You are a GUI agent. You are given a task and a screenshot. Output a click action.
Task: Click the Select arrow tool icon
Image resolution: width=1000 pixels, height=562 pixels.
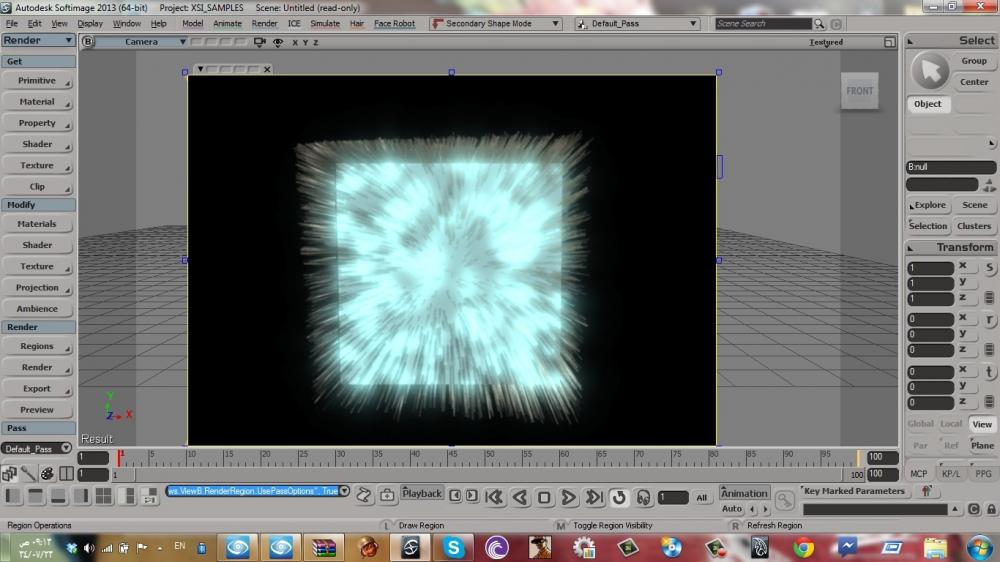point(931,70)
